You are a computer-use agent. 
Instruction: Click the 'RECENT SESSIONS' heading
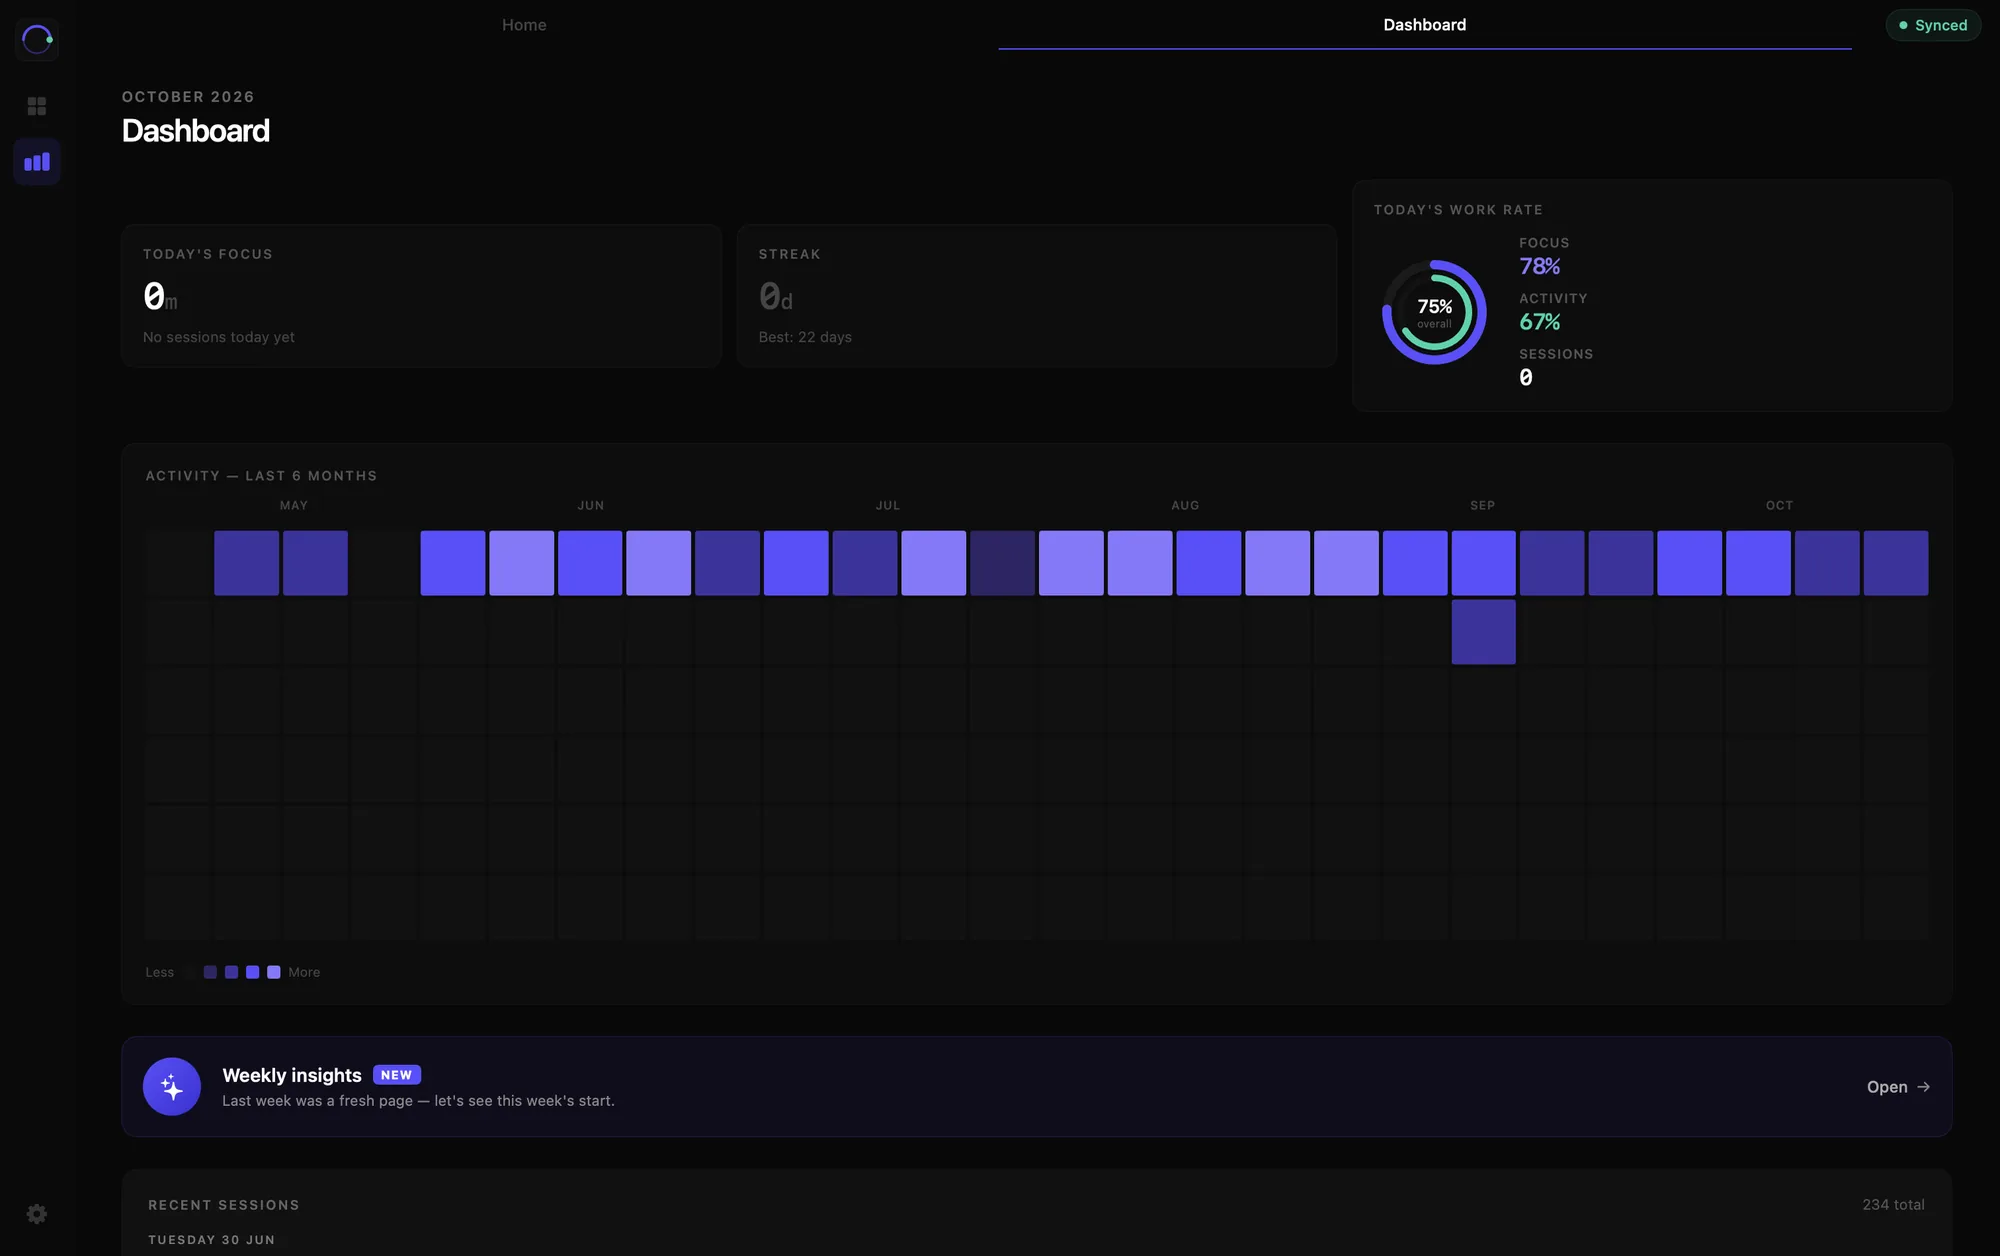[x=224, y=1205]
